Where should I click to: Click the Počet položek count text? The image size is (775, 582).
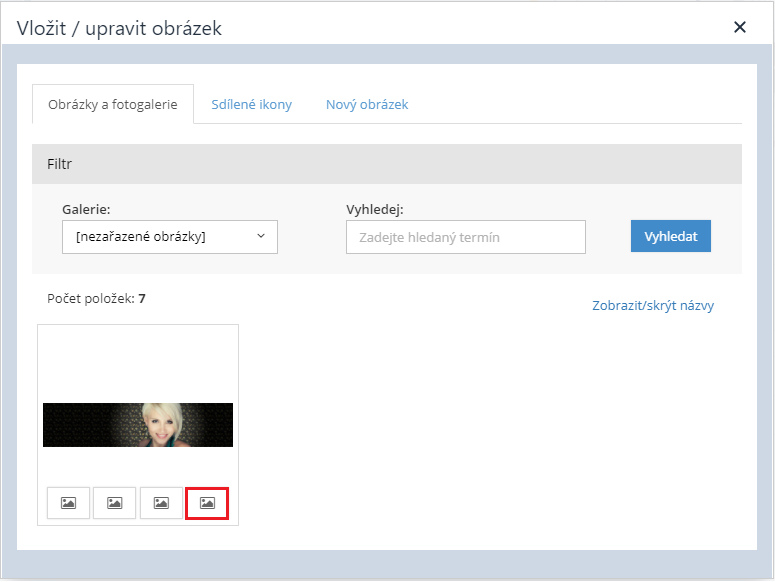pos(96,298)
